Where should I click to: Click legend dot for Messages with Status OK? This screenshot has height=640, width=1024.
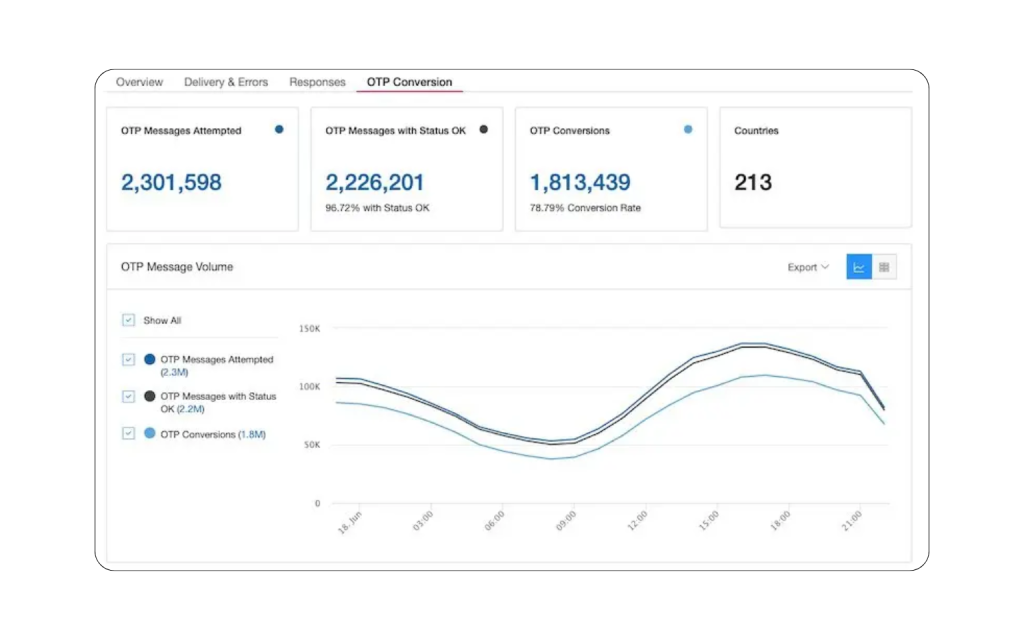[150, 396]
